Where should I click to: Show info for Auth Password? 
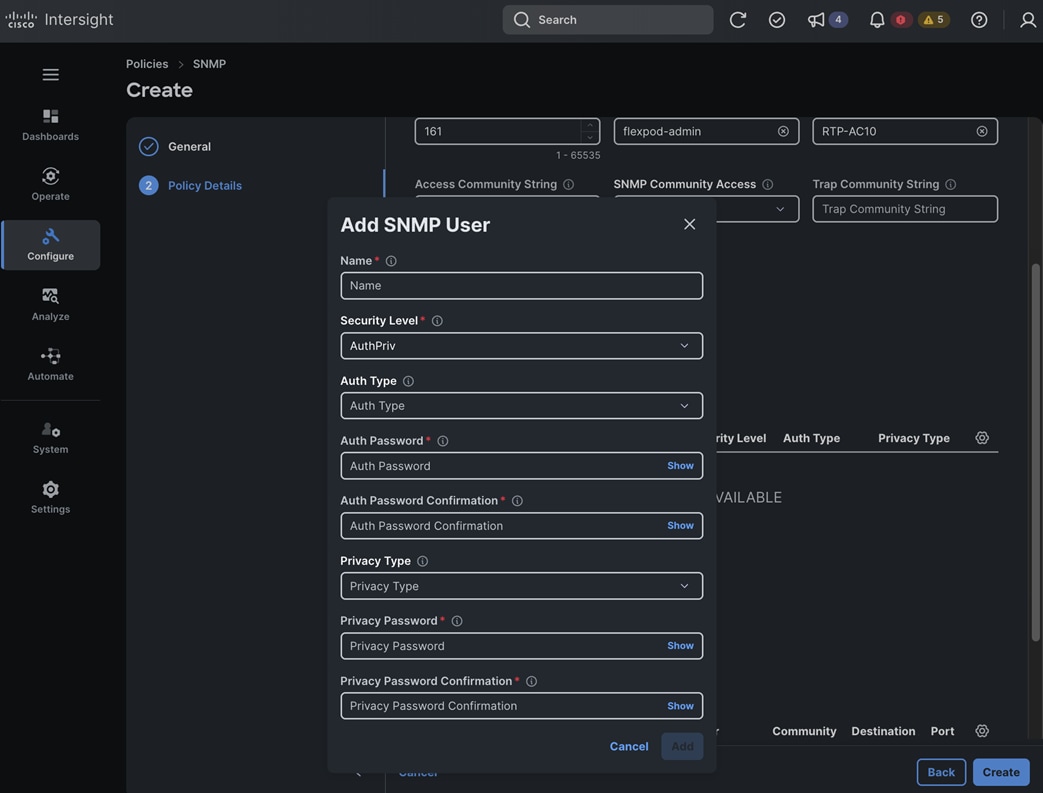(x=443, y=441)
